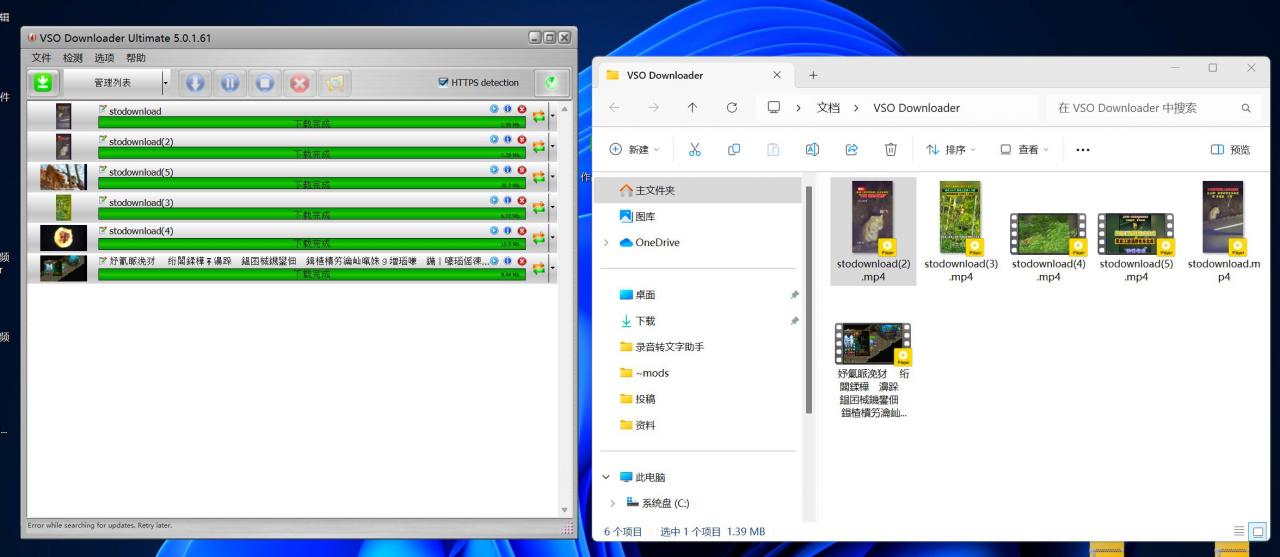
Task: Click the green download button in VSO toolbar
Action: point(43,83)
